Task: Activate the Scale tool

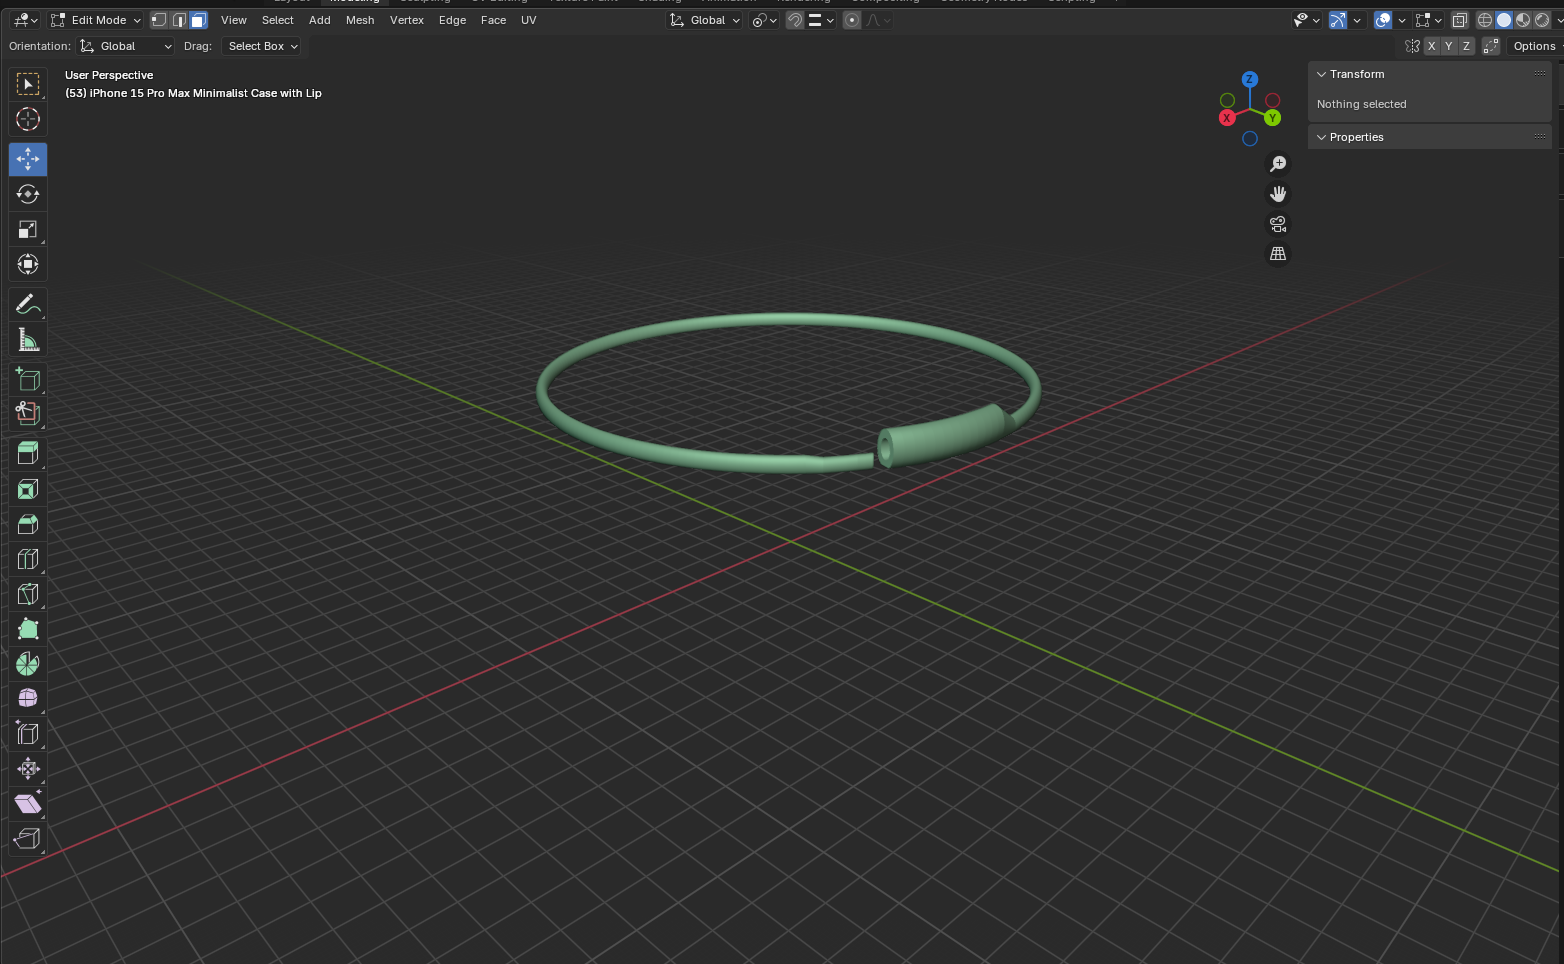Action: 28,229
